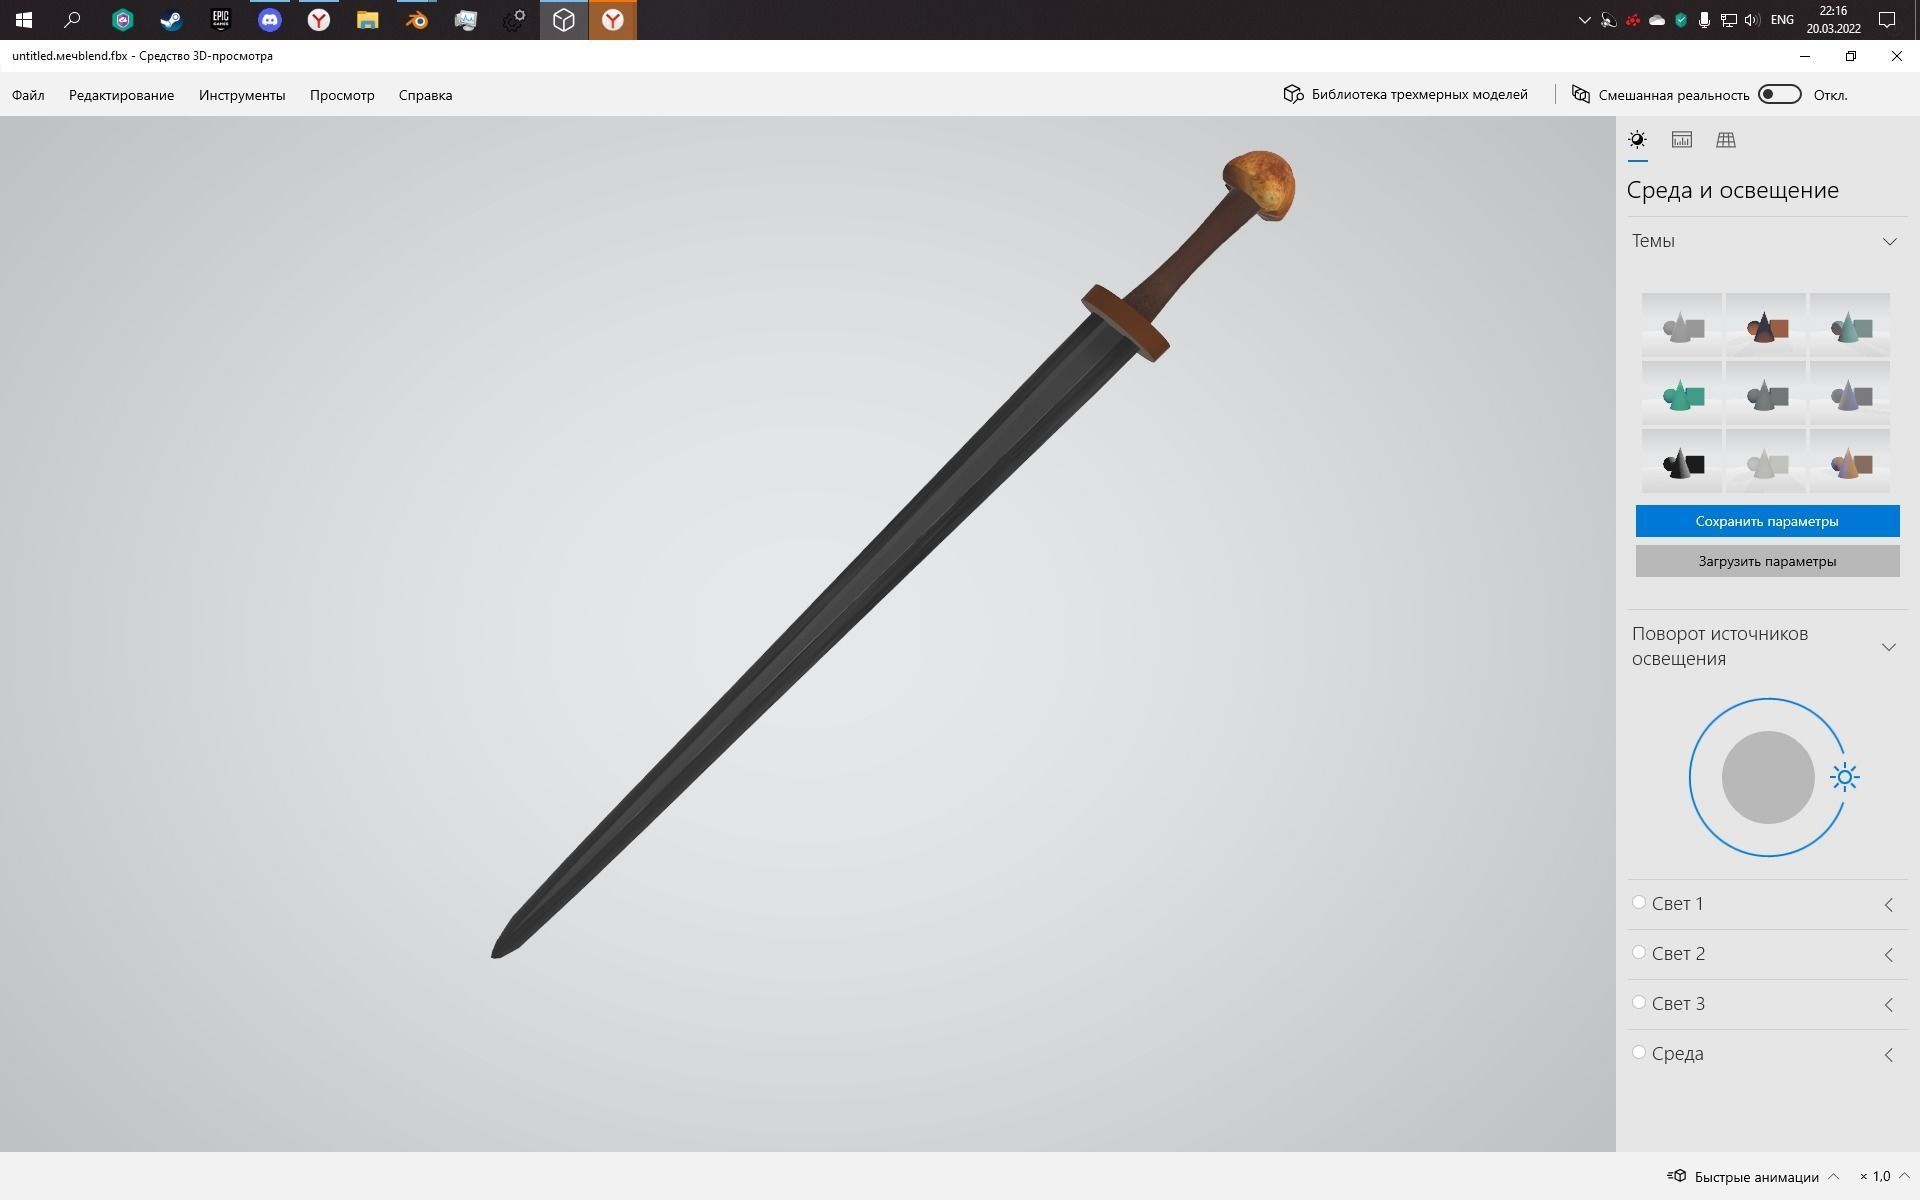Select the Свет 2 radio button
Viewport: 1920px width, 1200px height.
[1638, 952]
